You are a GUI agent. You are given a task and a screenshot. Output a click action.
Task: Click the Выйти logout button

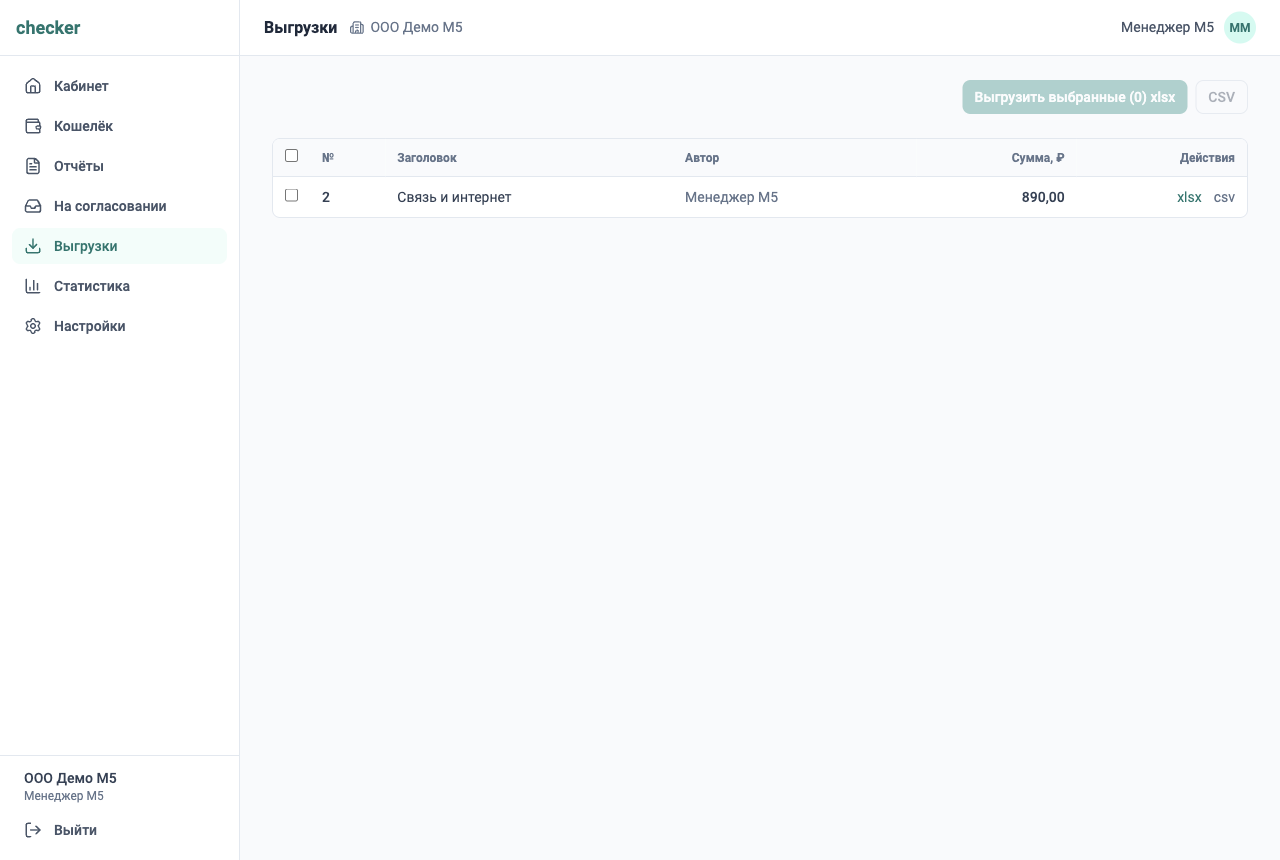pyautogui.click(x=120, y=830)
